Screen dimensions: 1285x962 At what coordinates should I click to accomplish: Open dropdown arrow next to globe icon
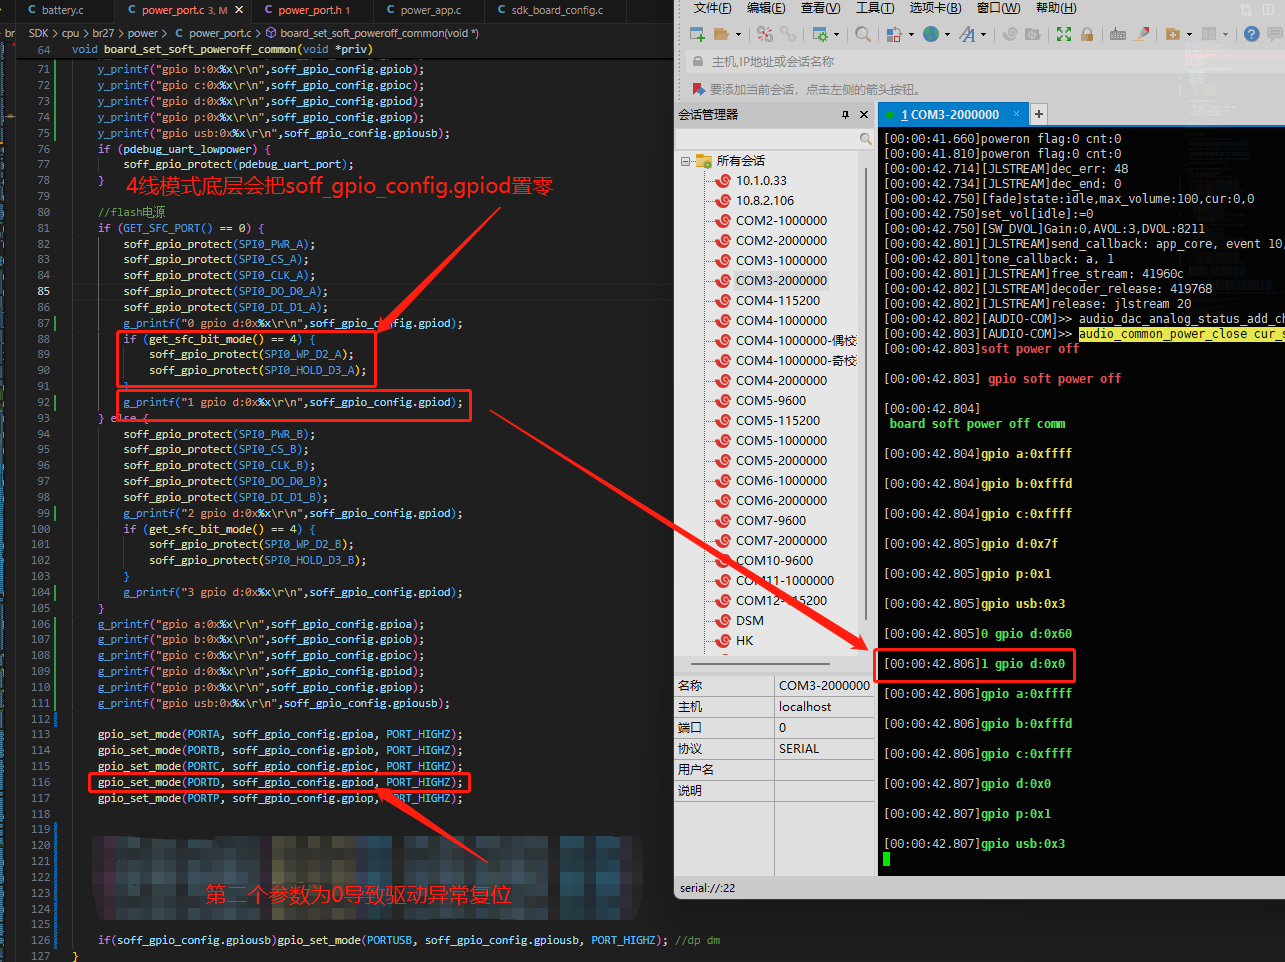947,35
